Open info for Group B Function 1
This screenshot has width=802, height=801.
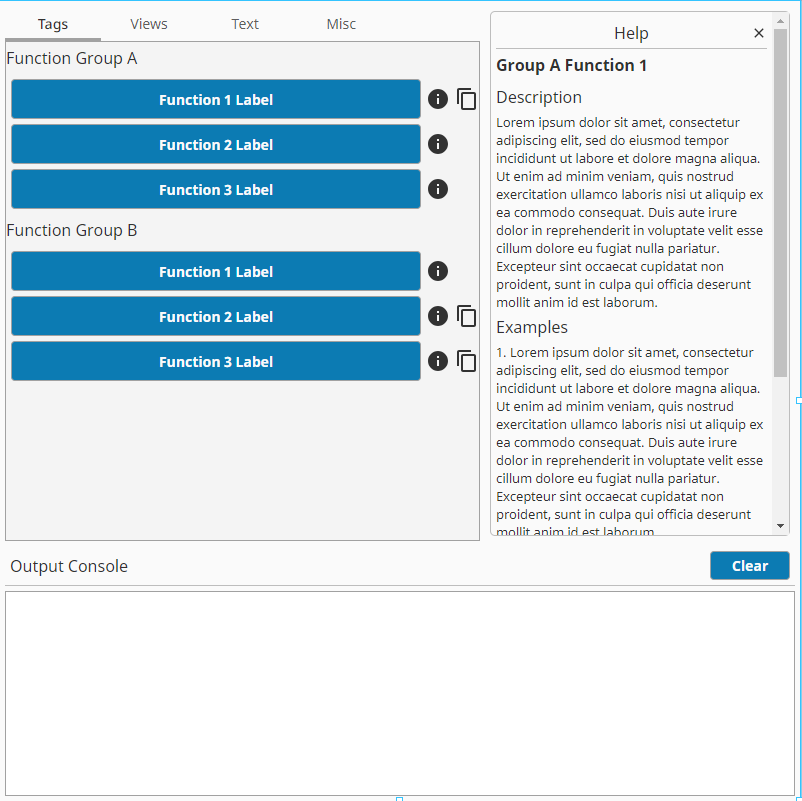pos(438,271)
